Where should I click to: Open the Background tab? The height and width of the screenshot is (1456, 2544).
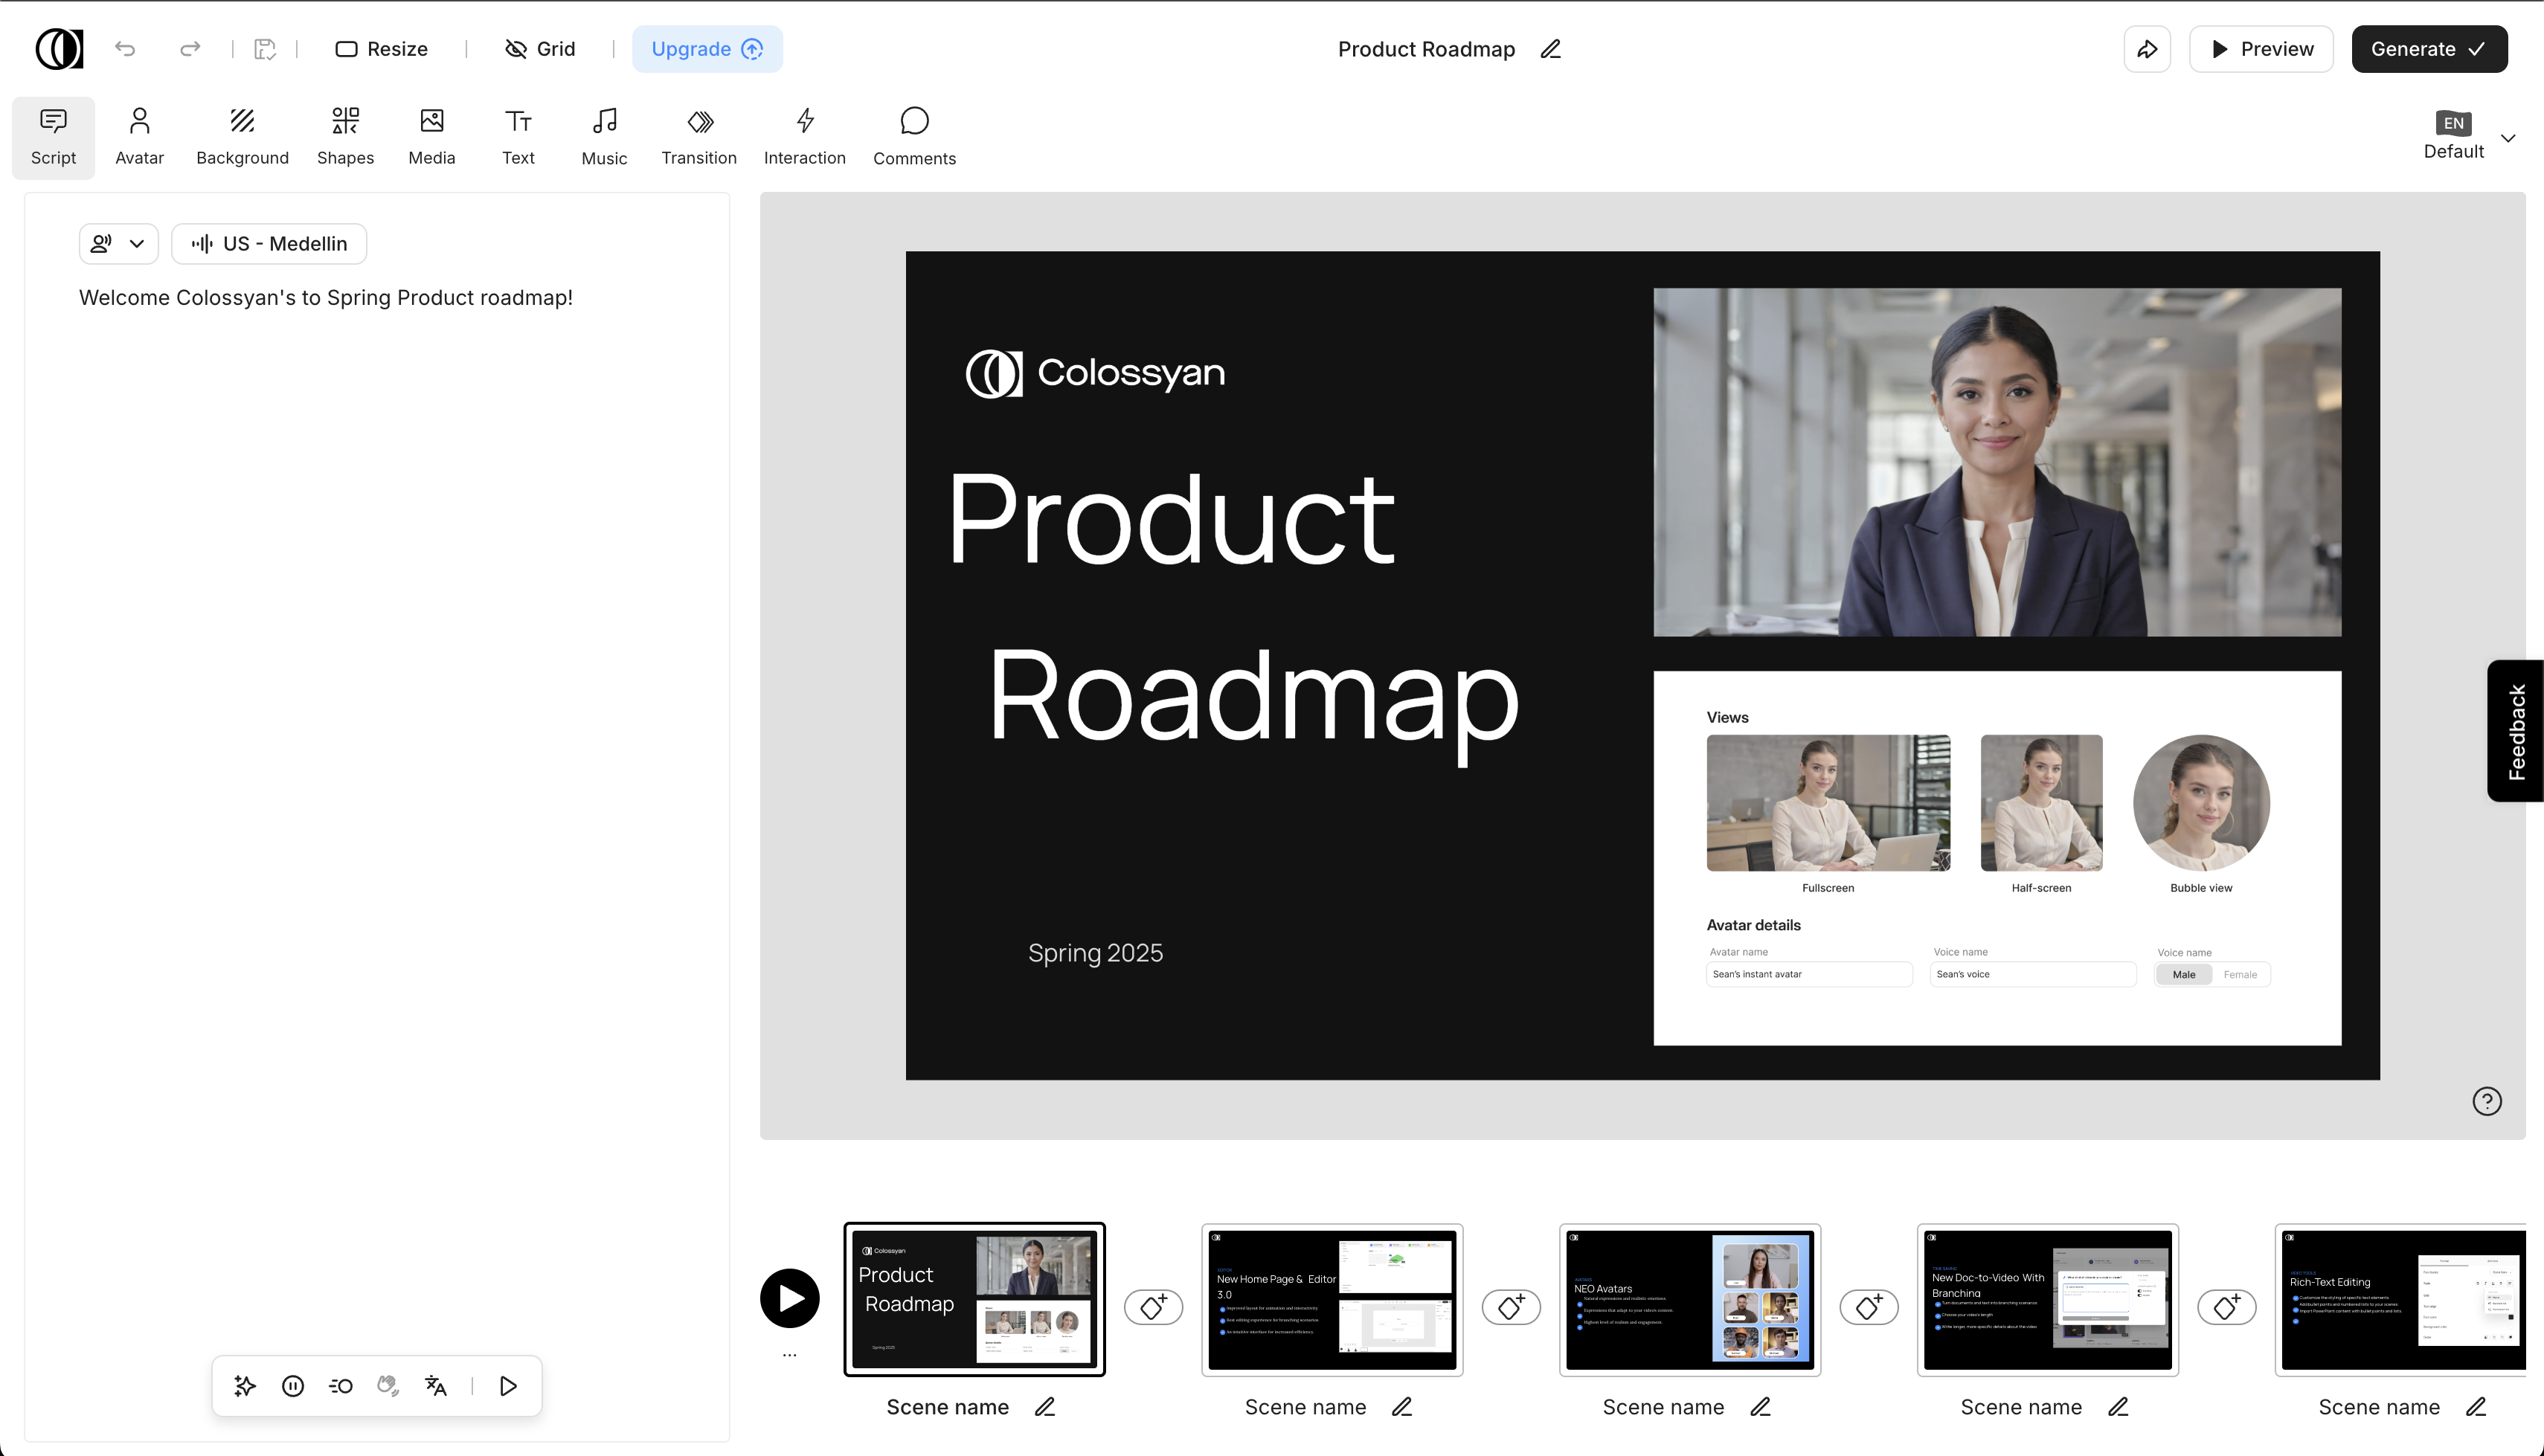[242, 137]
